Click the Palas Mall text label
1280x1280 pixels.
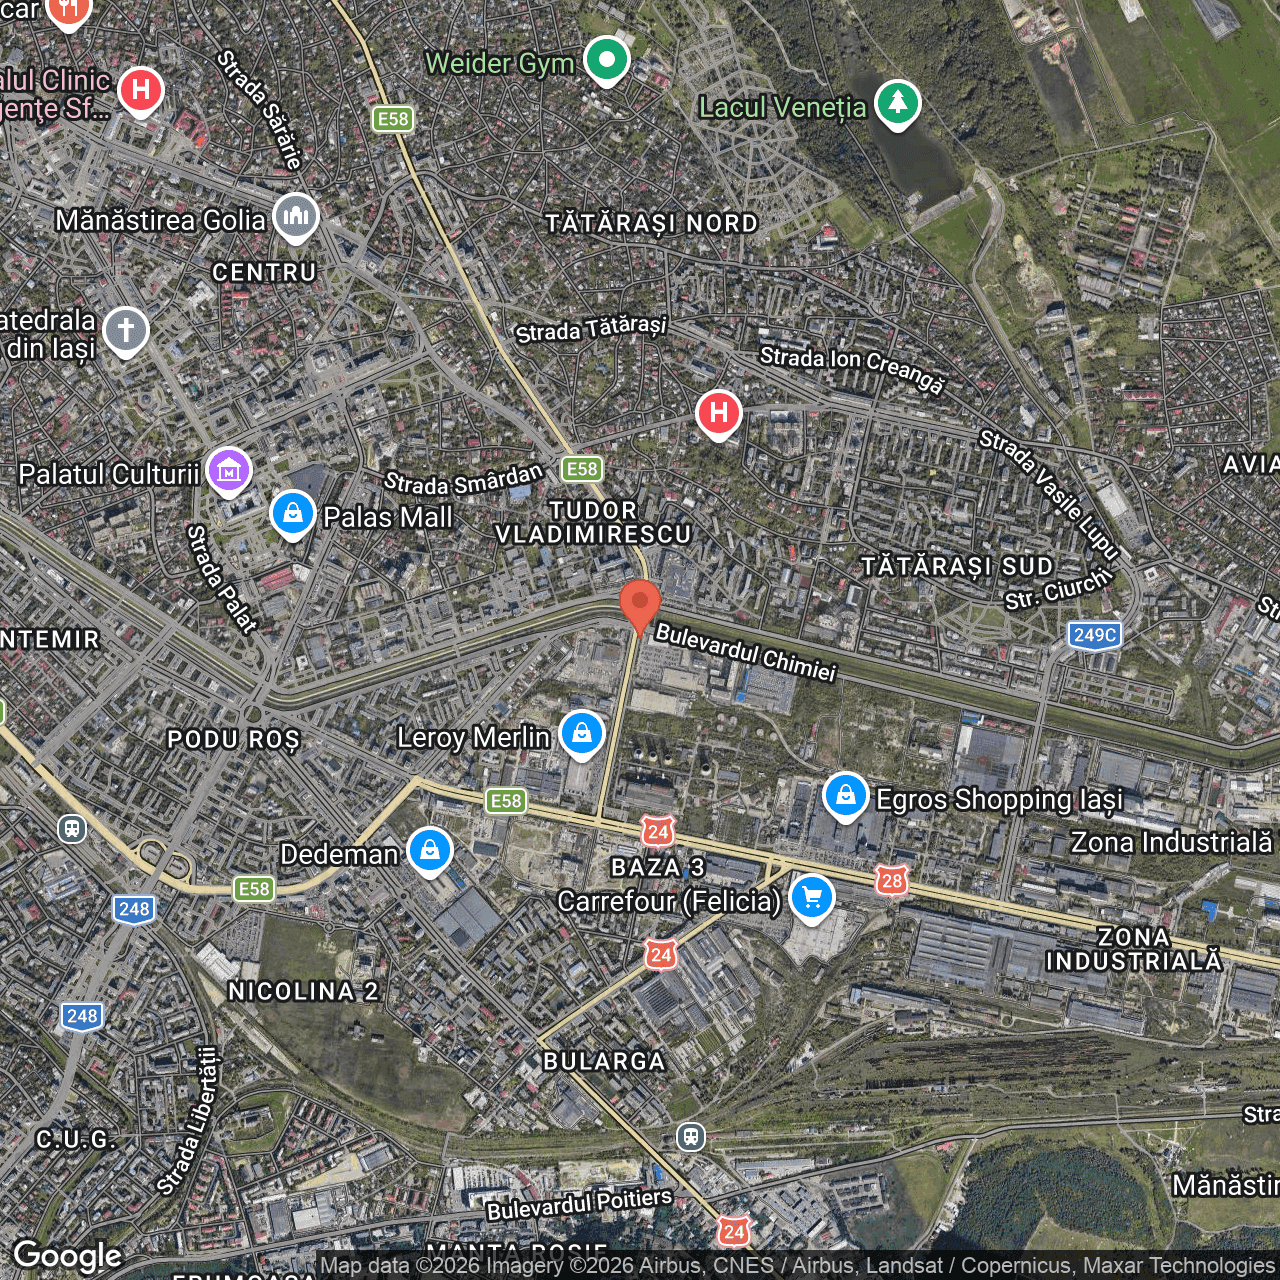pos(388,517)
